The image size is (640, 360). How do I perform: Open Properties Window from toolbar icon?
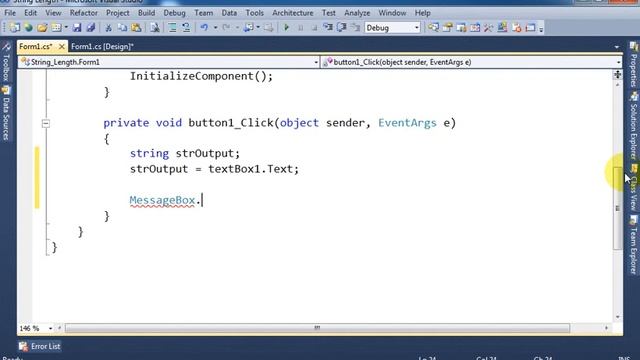pyautogui.click(x=447, y=28)
